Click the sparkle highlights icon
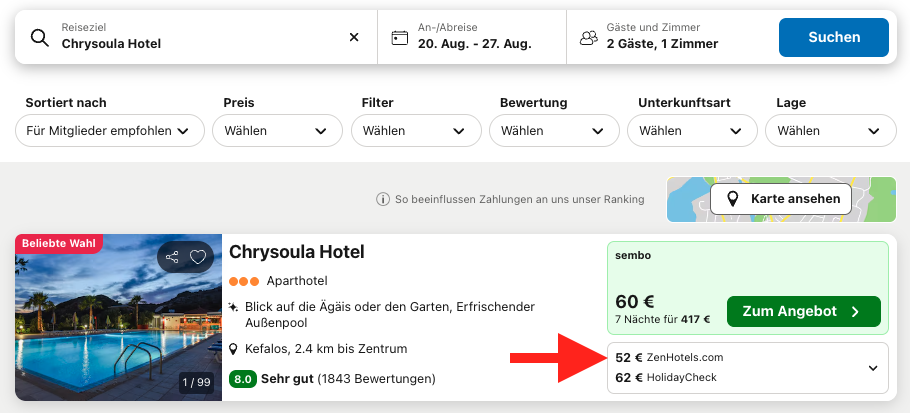This screenshot has height=413, width=910. click(233, 306)
